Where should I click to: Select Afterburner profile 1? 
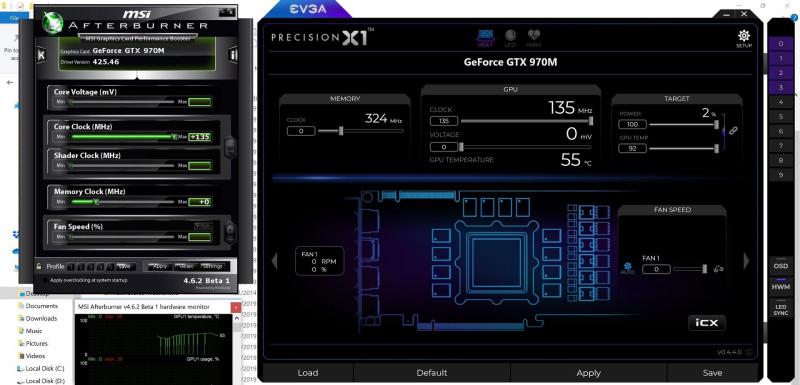(x=71, y=266)
